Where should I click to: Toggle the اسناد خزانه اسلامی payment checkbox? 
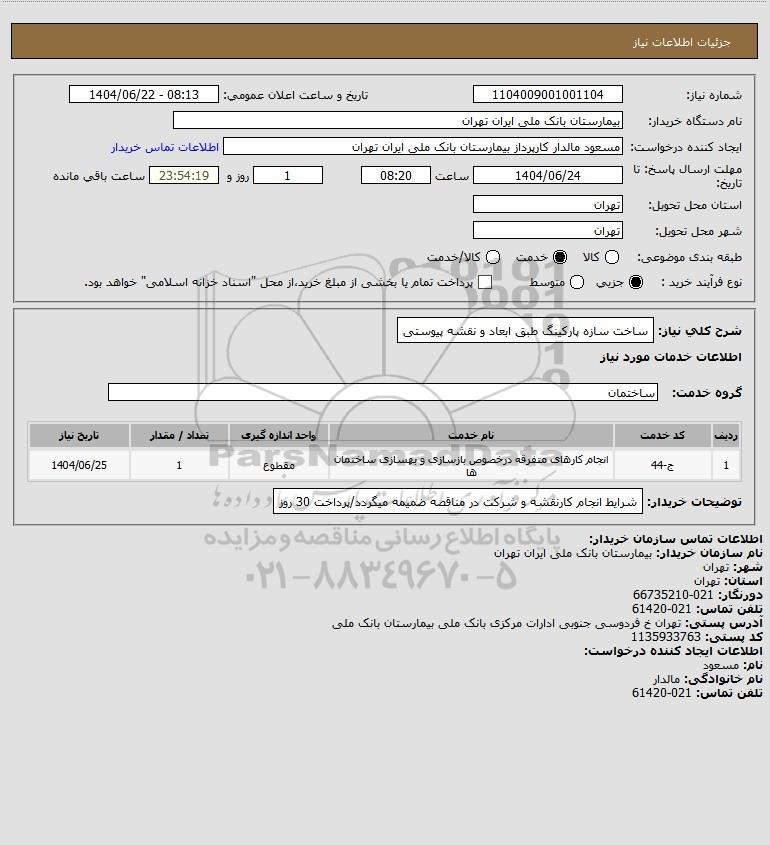[x=485, y=282]
